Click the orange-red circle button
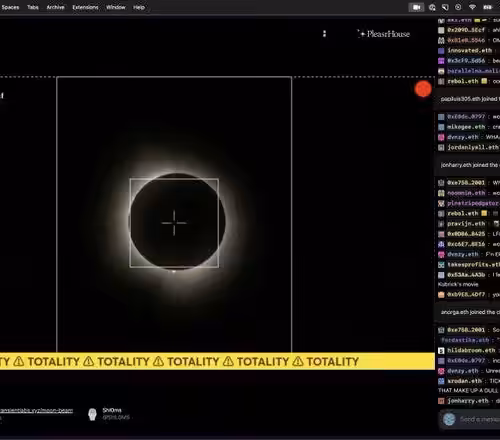 click(423, 89)
